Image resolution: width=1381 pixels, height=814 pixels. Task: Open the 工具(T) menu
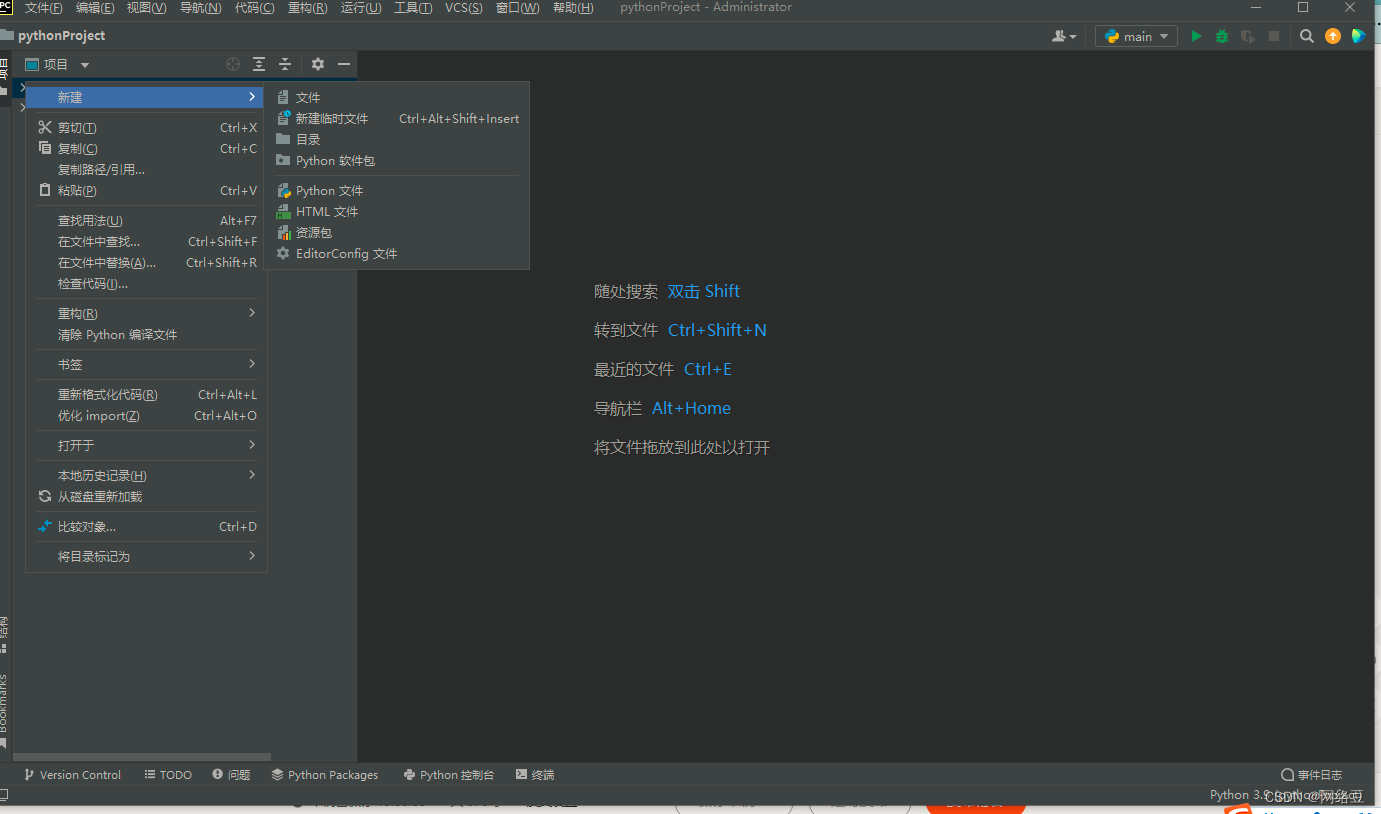(x=413, y=8)
